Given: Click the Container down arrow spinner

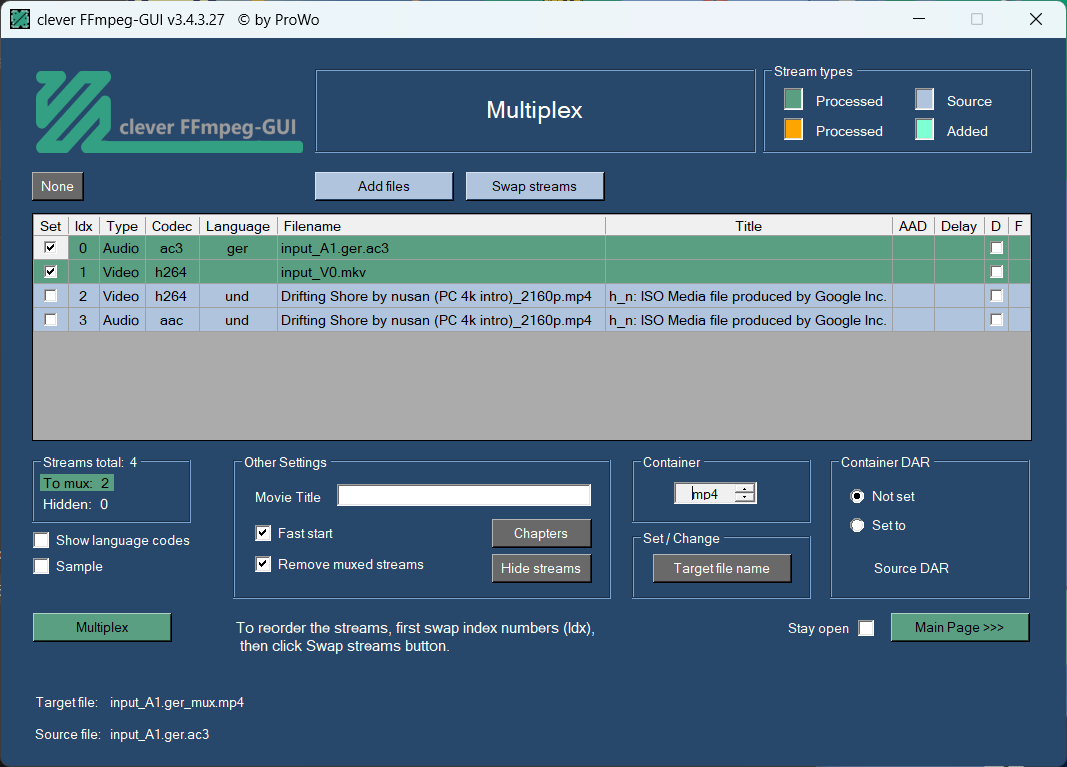Looking at the screenshot, I should coord(745,498).
